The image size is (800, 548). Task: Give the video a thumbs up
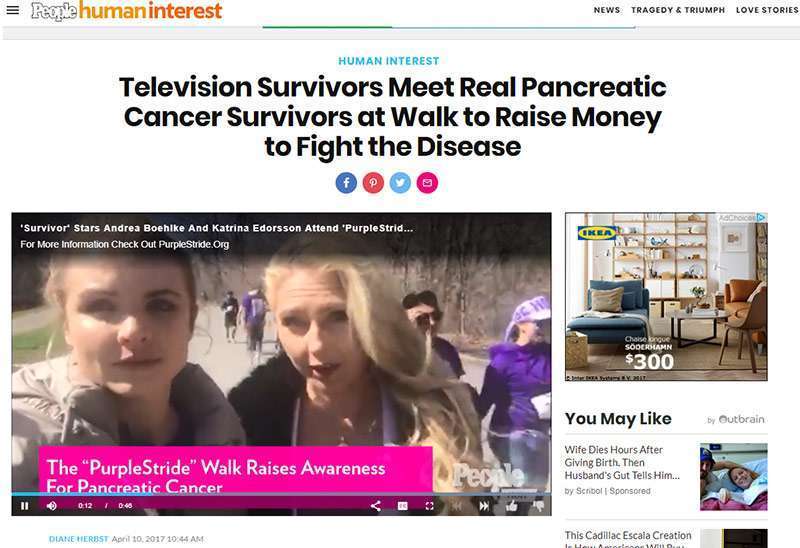(x=511, y=506)
